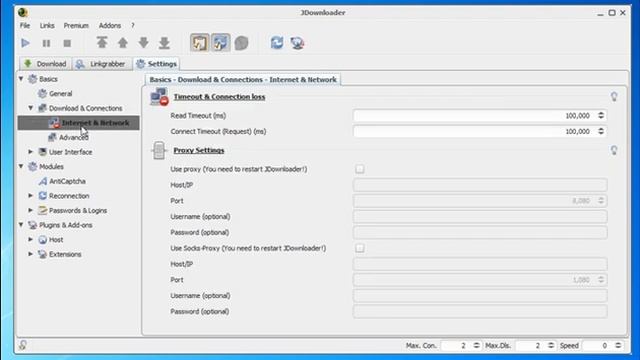This screenshot has height=360, width=640.
Task: Switch to the Linkgrabber tab
Action: pos(102,64)
